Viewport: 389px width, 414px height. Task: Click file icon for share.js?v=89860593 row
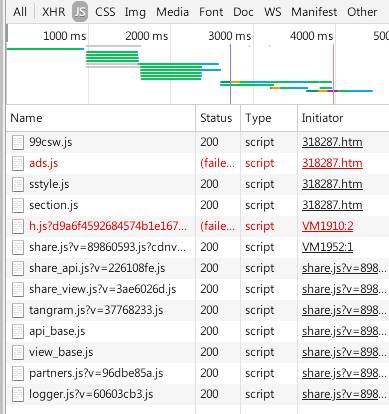click(18, 247)
